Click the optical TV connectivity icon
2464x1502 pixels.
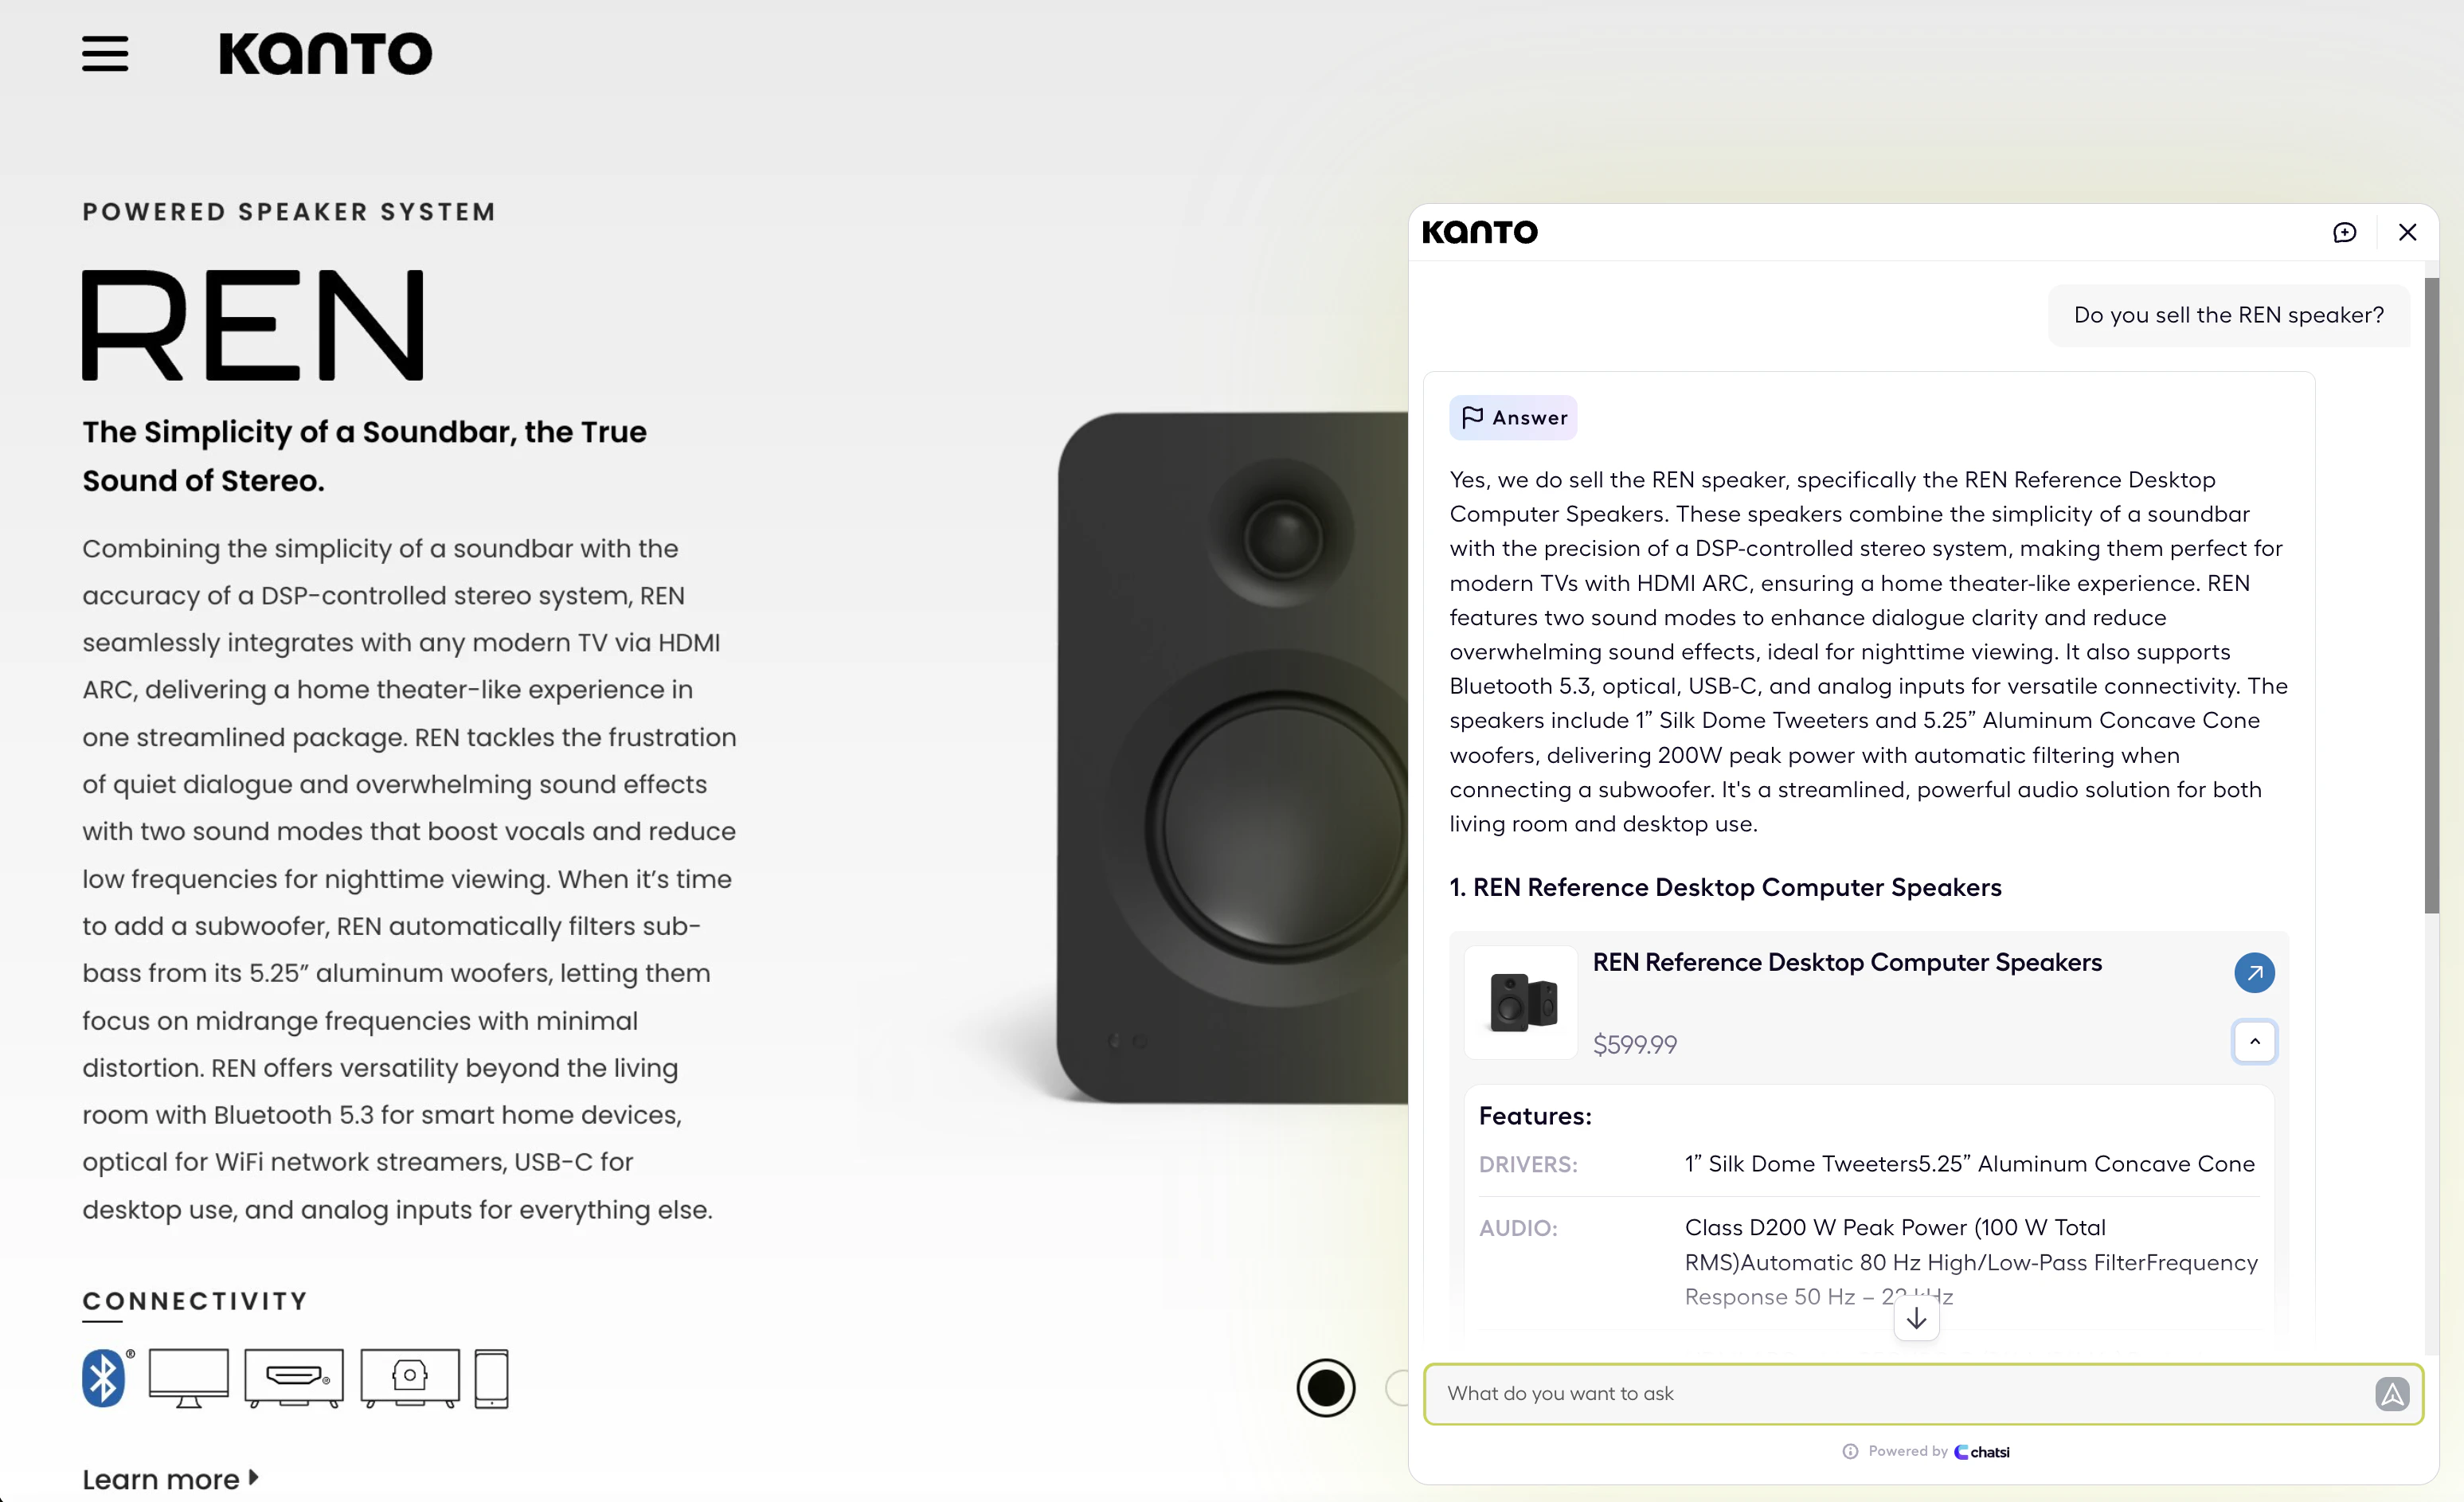click(x=410, y=1378)
